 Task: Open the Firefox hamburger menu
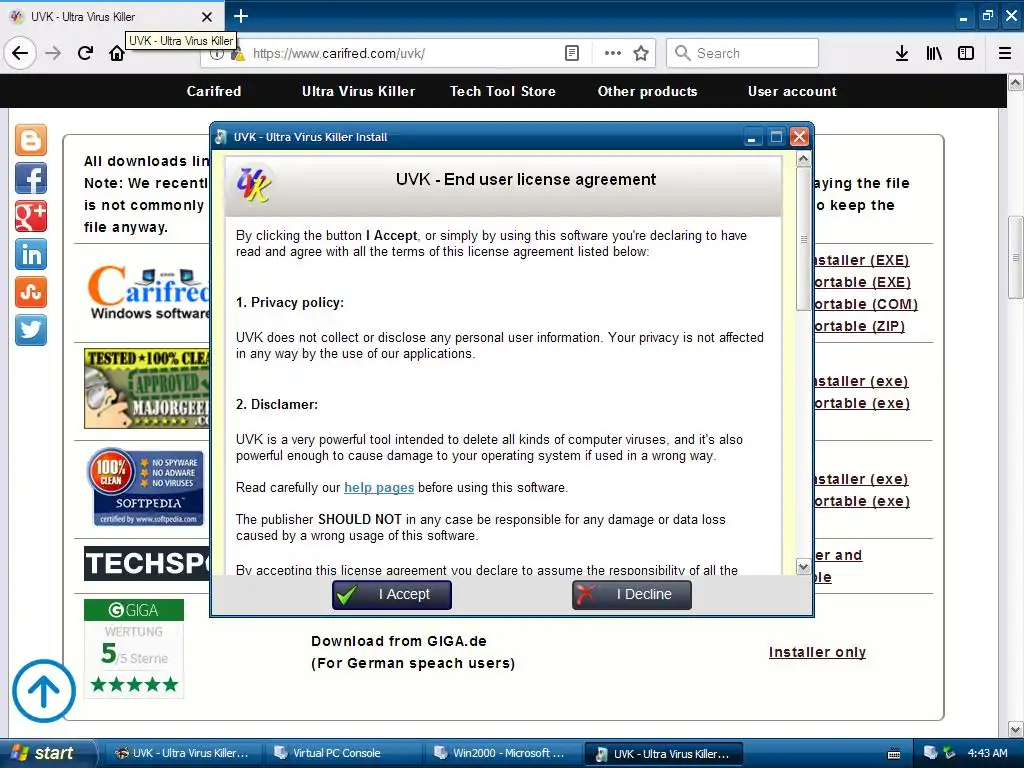(1005, 53)
